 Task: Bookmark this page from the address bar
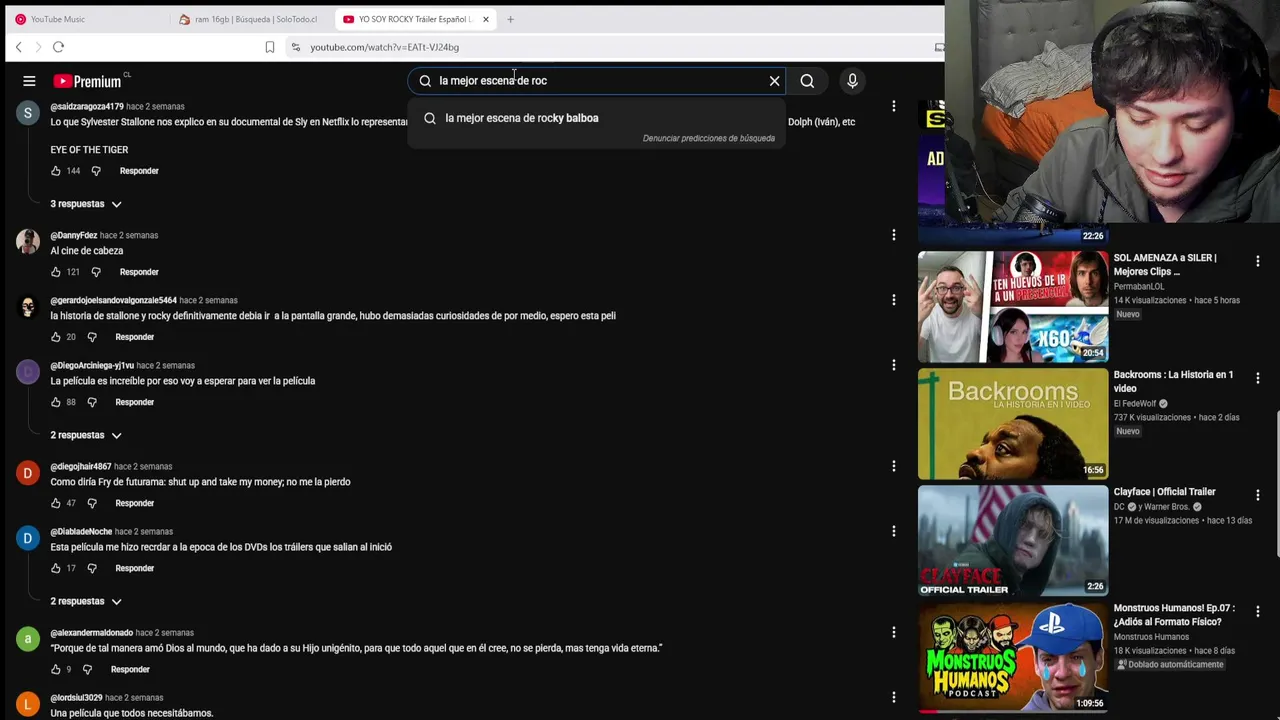[270, 47]
